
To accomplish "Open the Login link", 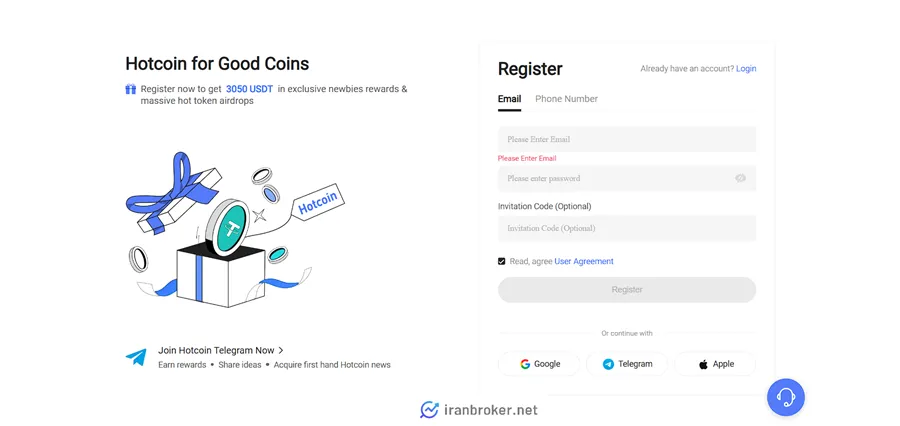I will (x=746, y=68).
